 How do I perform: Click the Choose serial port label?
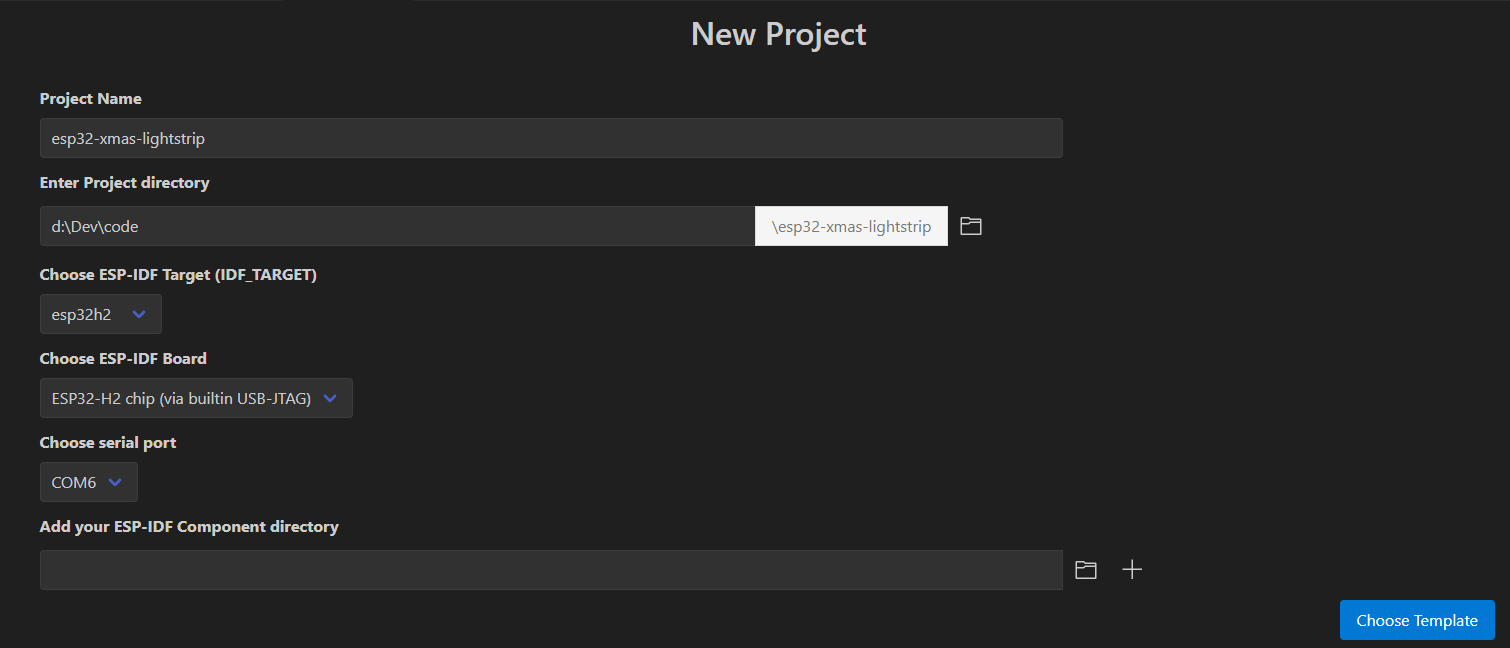(108, 442)
